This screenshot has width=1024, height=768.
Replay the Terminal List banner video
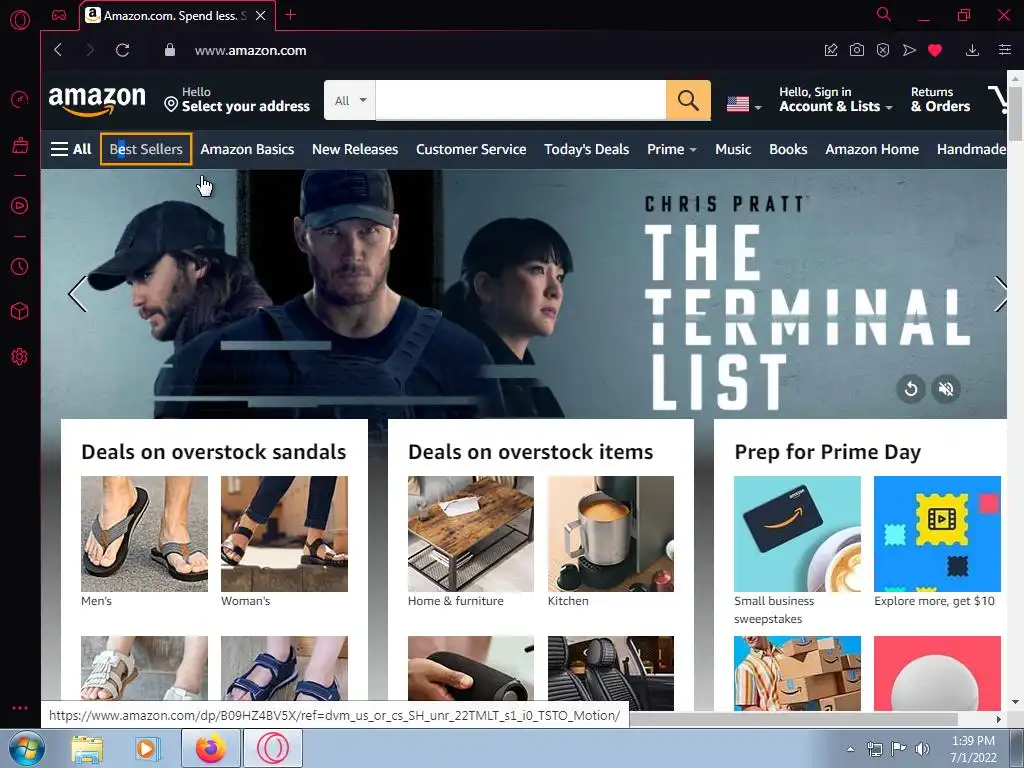tap(911, 389)
